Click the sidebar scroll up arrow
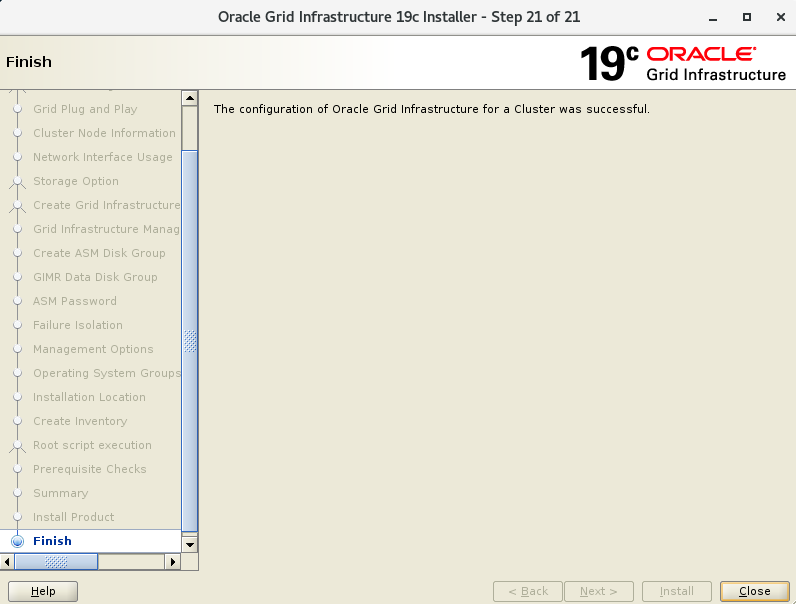This screenshot has height=604, width=796. 190,98
